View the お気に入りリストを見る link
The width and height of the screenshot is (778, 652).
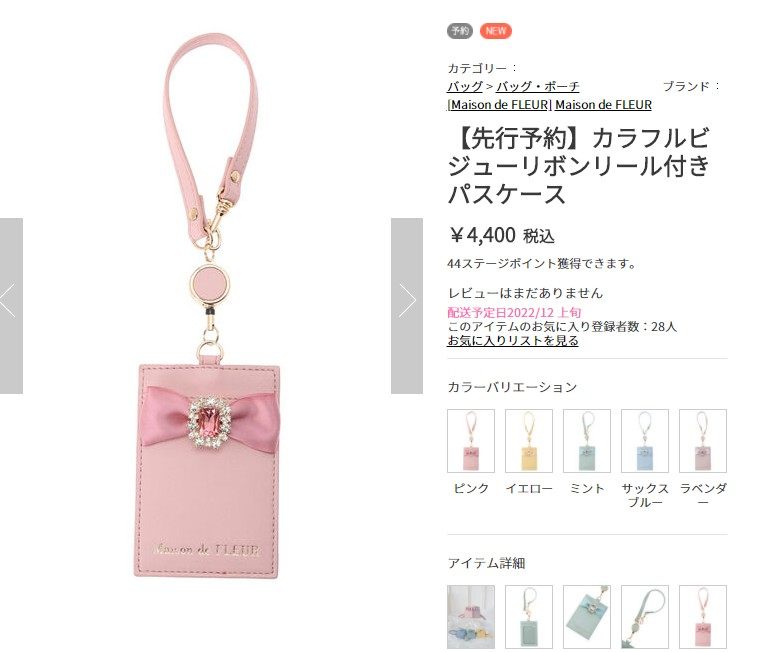[x=513, y=341]
